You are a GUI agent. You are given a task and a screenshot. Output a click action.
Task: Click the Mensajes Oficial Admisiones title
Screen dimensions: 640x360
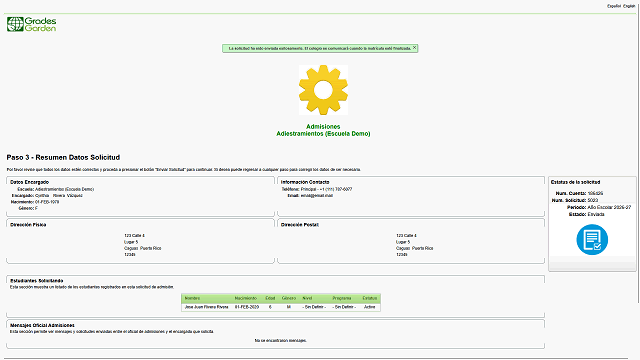point(42,325)
